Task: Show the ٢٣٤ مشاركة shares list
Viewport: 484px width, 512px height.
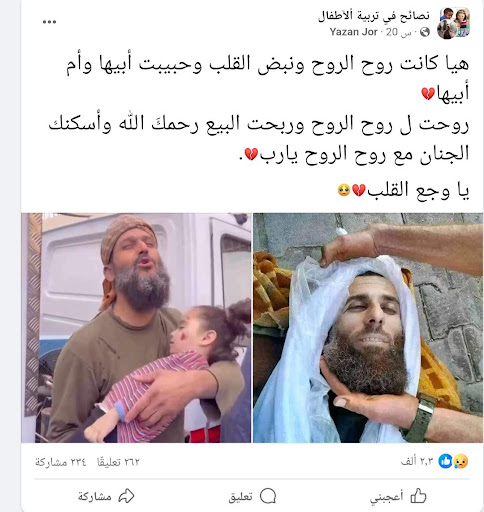Action: tap(61, 462)
